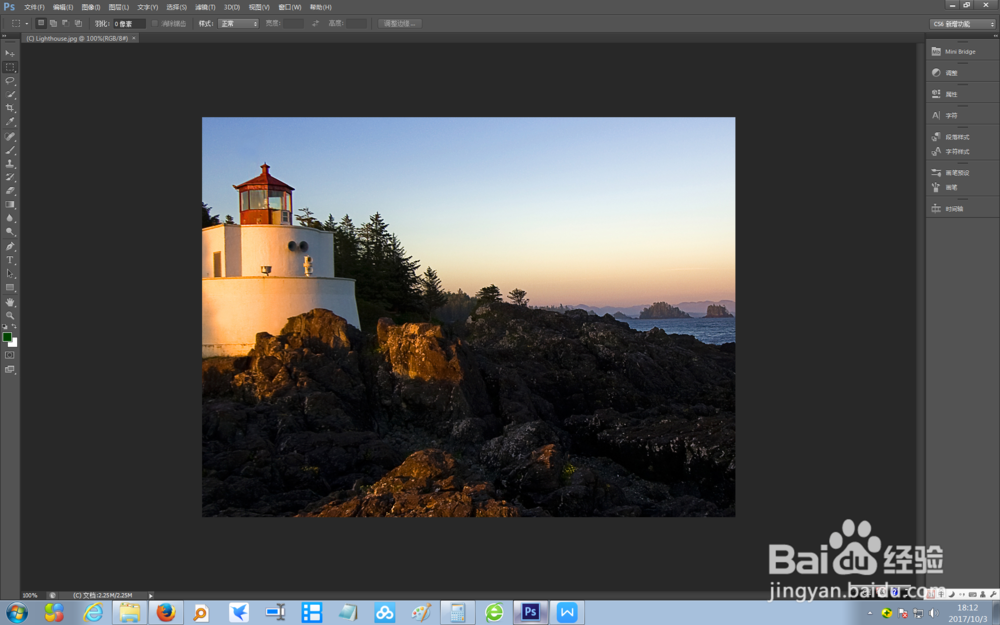
Task: Choose Subtract from Selection mode
Action: point(66,23)
